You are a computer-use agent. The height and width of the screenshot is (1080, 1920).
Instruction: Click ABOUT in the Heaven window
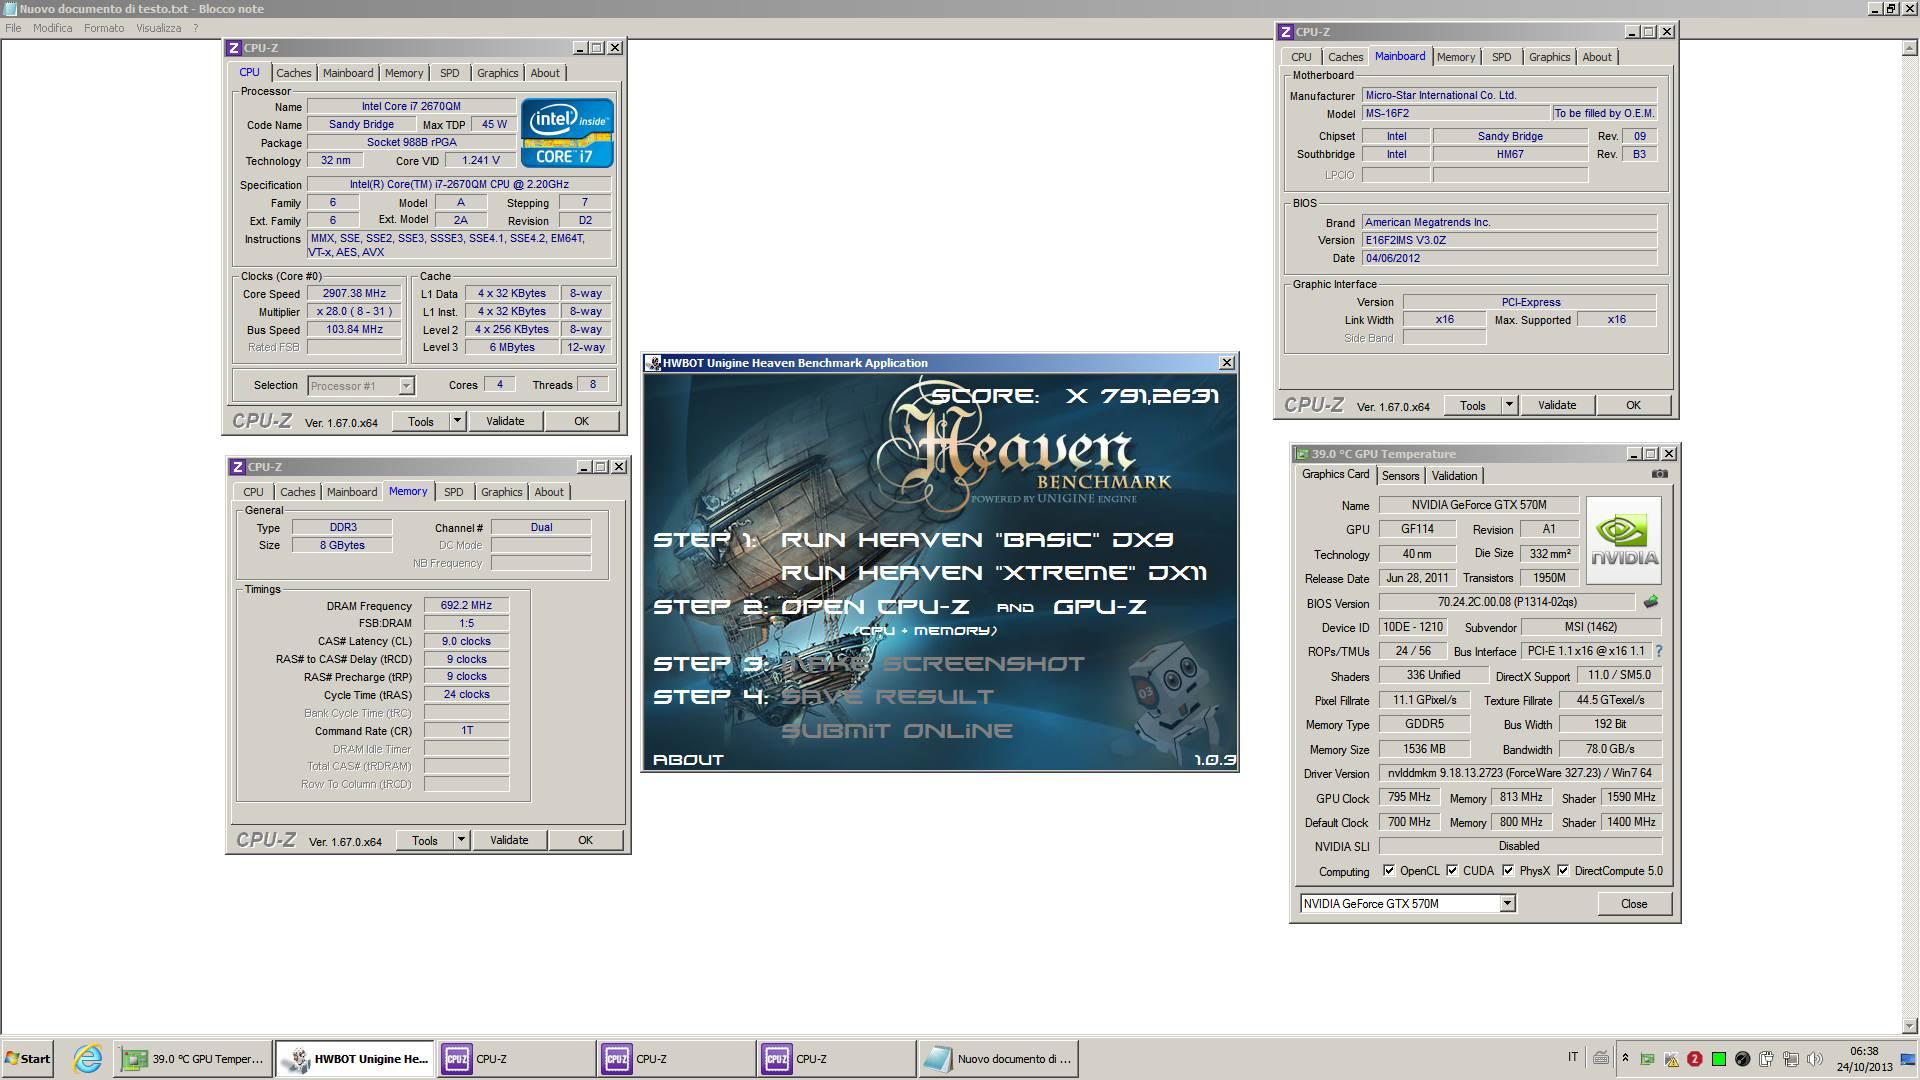[688, 760]
